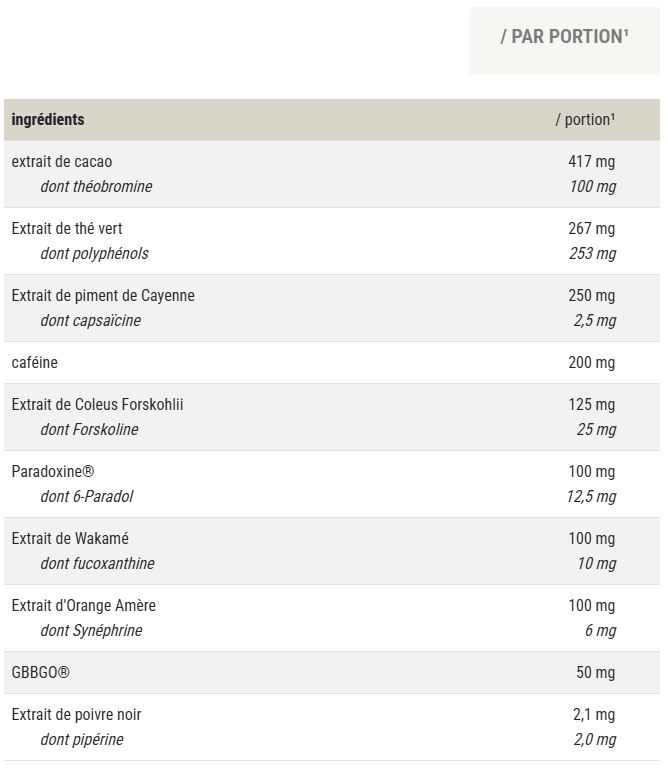Select the 12,5 mg 6-Paradol value
The image size is (668, 775).
[591, 497]
